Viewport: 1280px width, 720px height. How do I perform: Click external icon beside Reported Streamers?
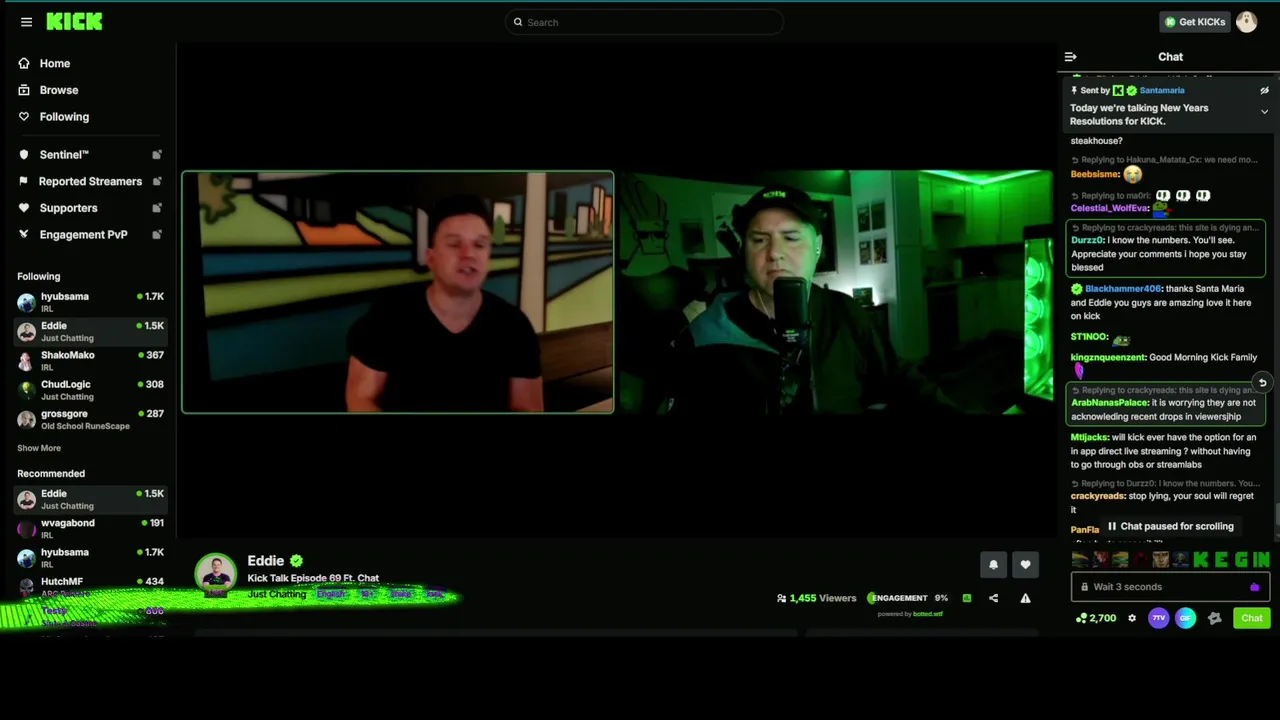pyautogui.click(x=157, y=181)
